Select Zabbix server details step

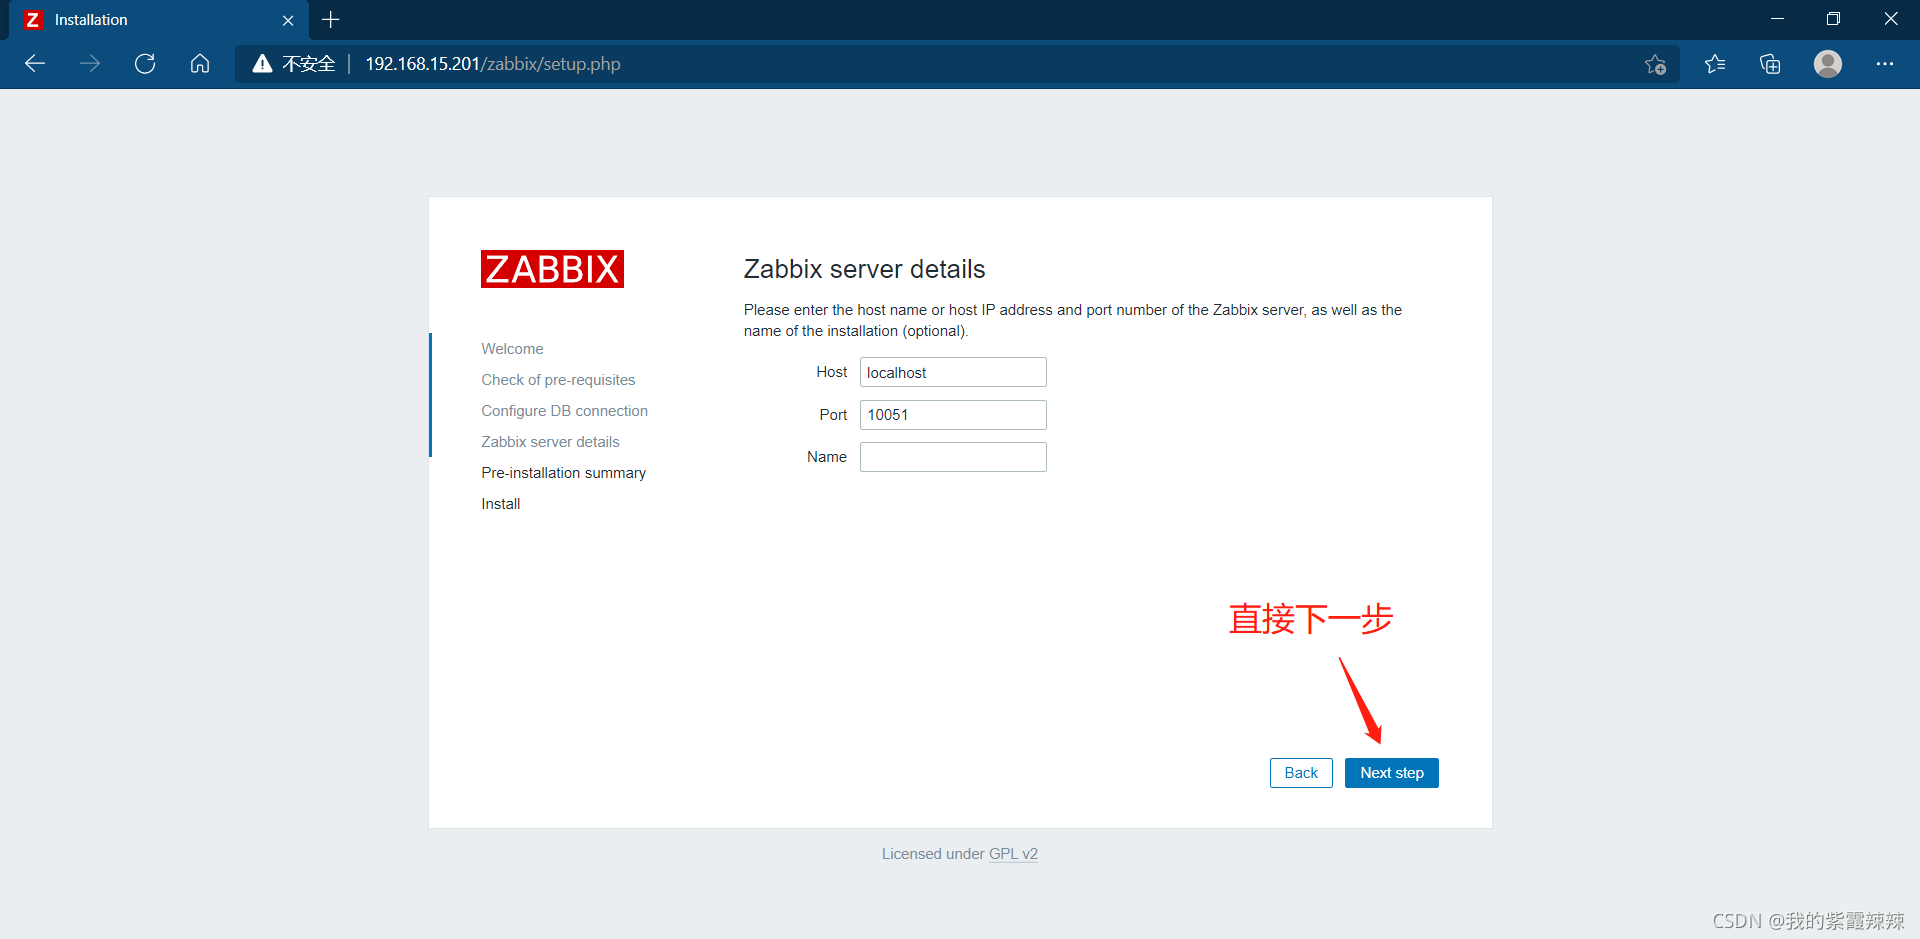point(550,442)
